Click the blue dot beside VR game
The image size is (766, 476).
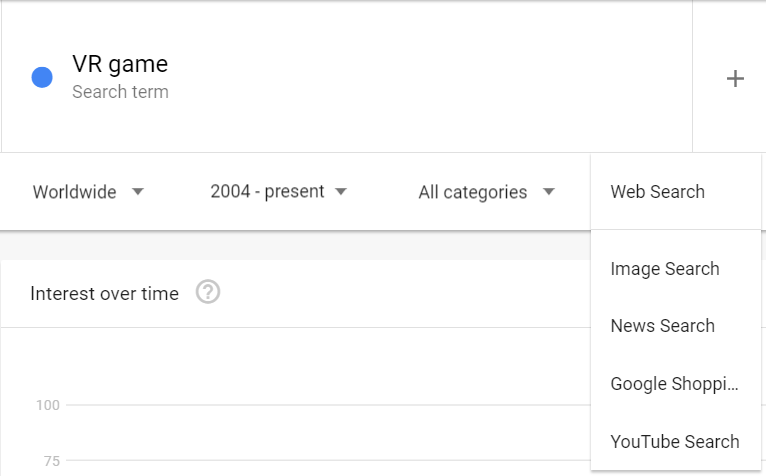pyautogui.click(x=42, y=77)
